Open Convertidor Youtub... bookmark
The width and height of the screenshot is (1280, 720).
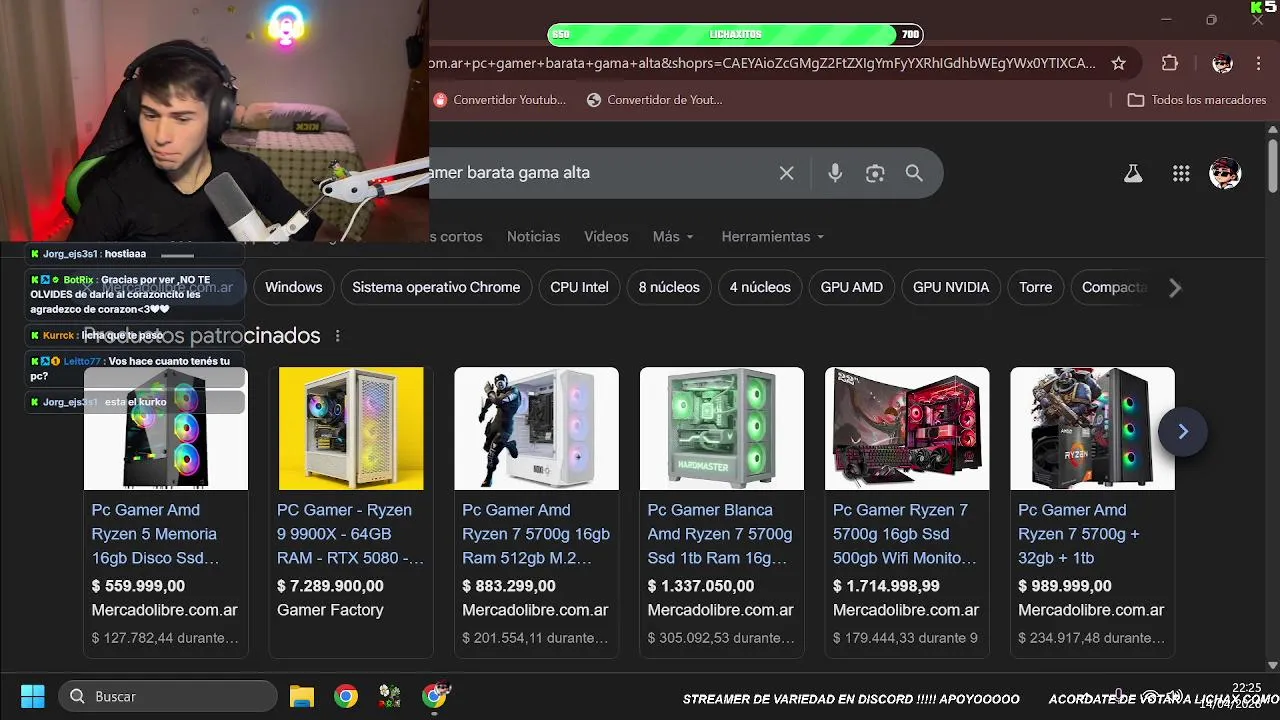click(x=500, y=100)
